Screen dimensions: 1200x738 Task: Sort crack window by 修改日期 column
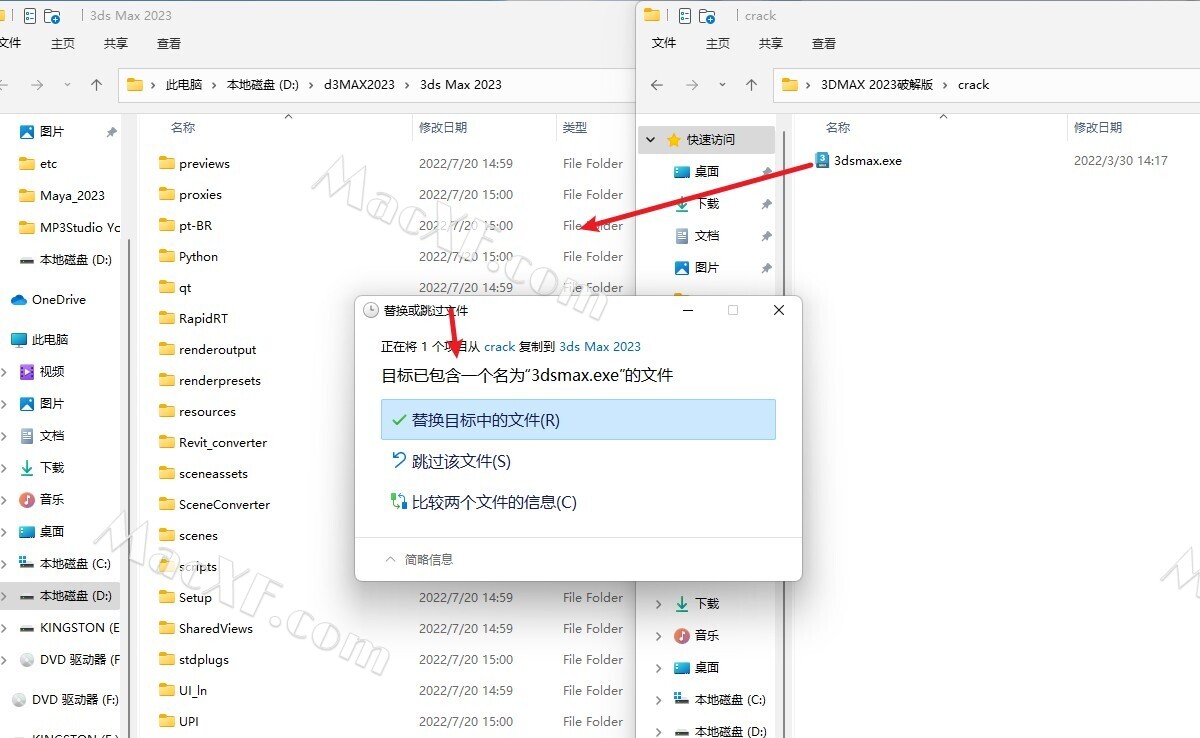point(1098,127)
